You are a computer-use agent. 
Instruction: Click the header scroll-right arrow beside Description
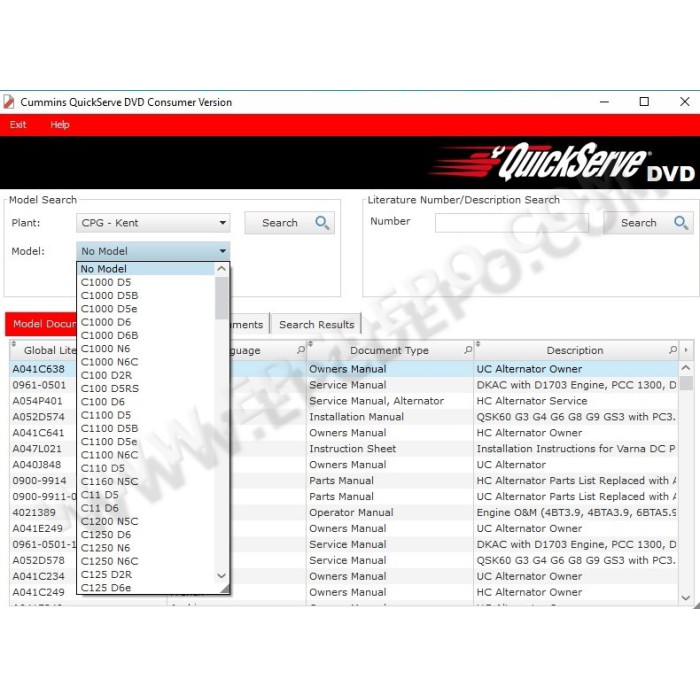point(686,350)
